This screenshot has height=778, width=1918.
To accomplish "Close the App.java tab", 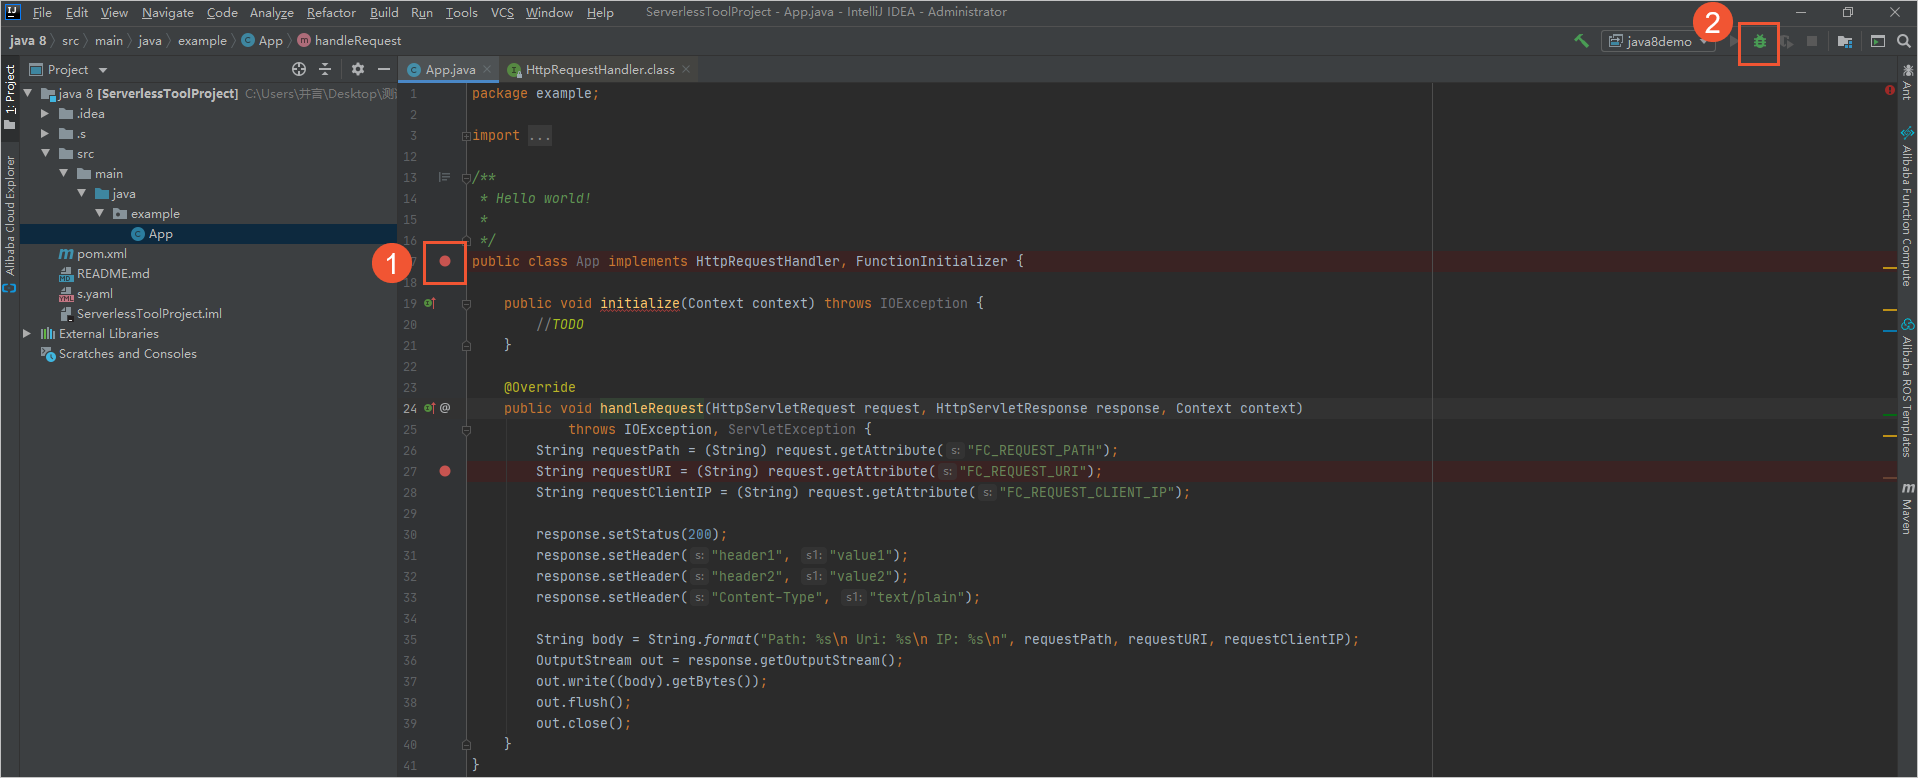I will click(x=487, y=70).
